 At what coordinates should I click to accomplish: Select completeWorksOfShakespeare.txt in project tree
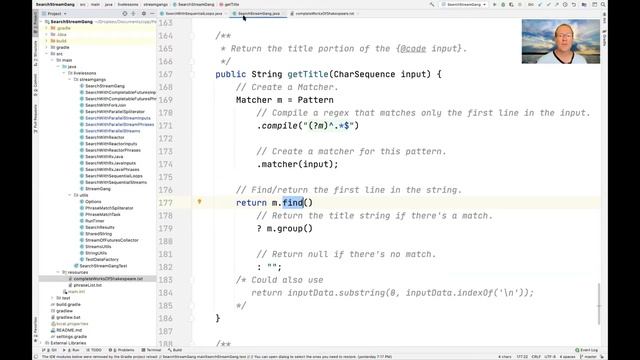pyautogui.click(x=108, y=279)
